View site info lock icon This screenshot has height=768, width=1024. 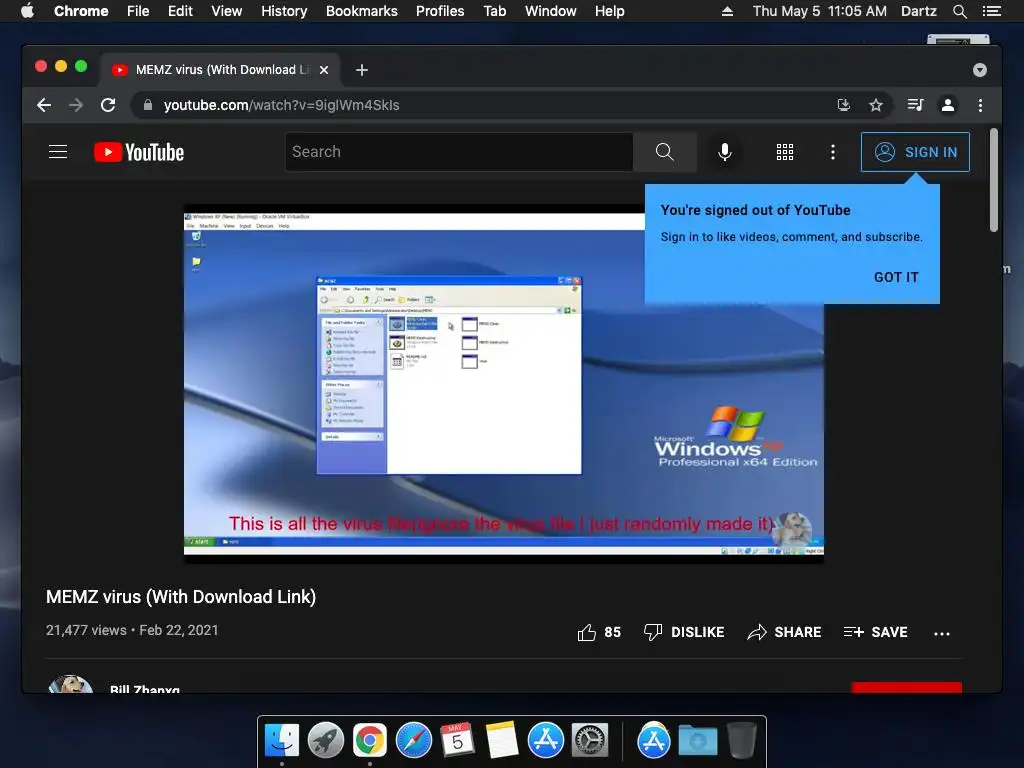point(148,105)
